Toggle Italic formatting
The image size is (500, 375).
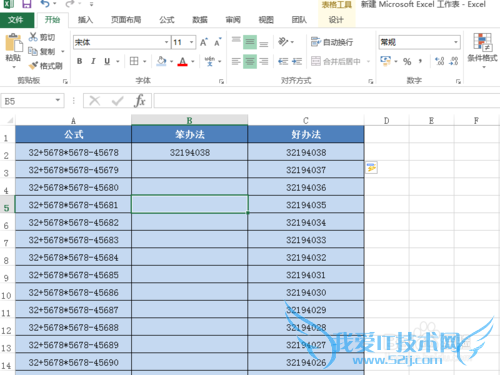click(x=93, y=61)
